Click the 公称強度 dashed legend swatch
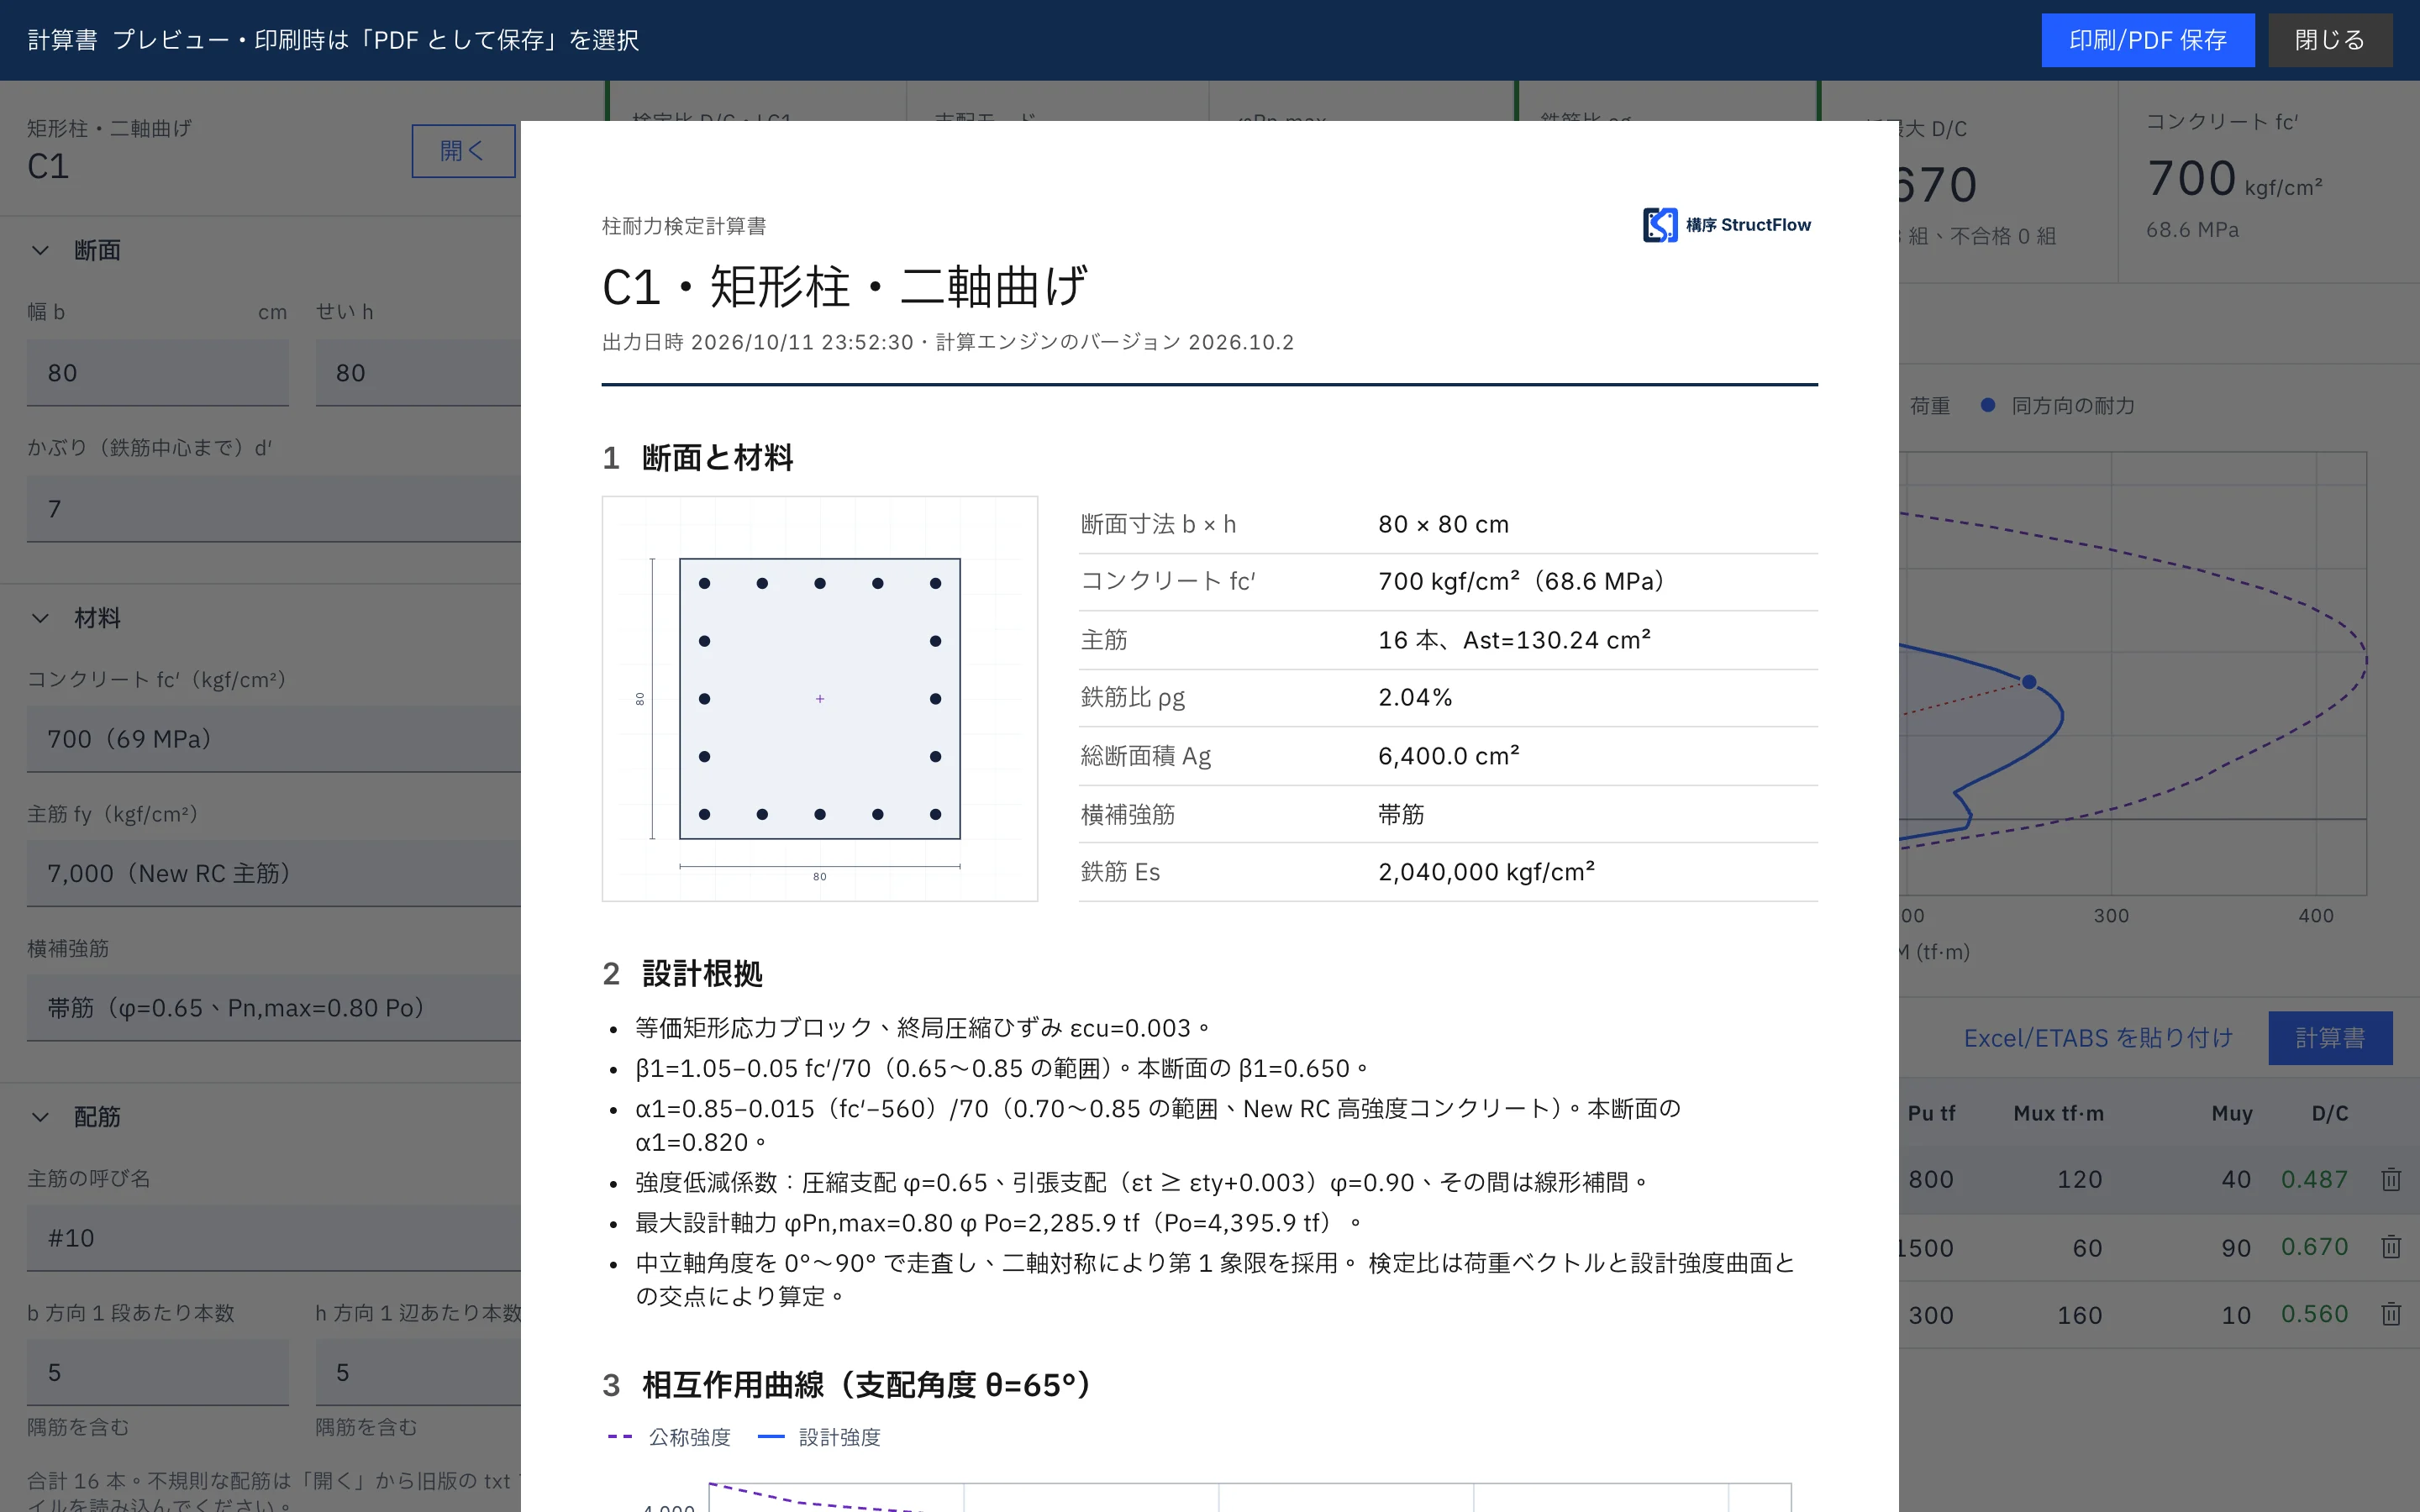 click(620, 1437)
